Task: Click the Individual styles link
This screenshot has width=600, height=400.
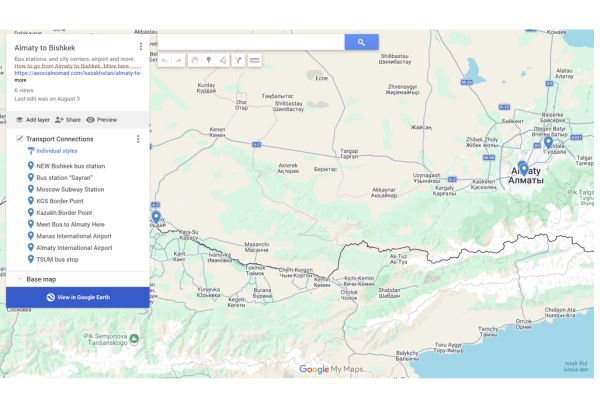Action: point(57,151)
